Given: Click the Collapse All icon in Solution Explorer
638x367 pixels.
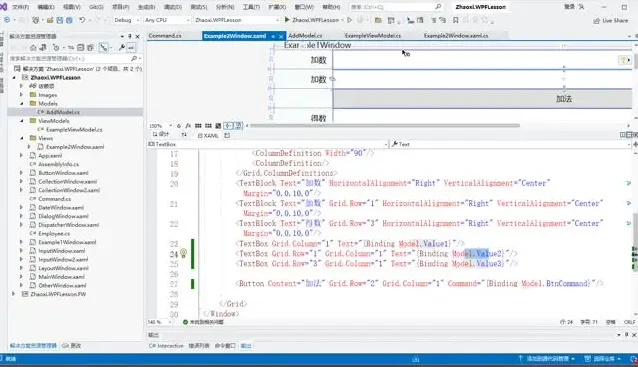Looking at the screenshot, I should coord(81,48).
